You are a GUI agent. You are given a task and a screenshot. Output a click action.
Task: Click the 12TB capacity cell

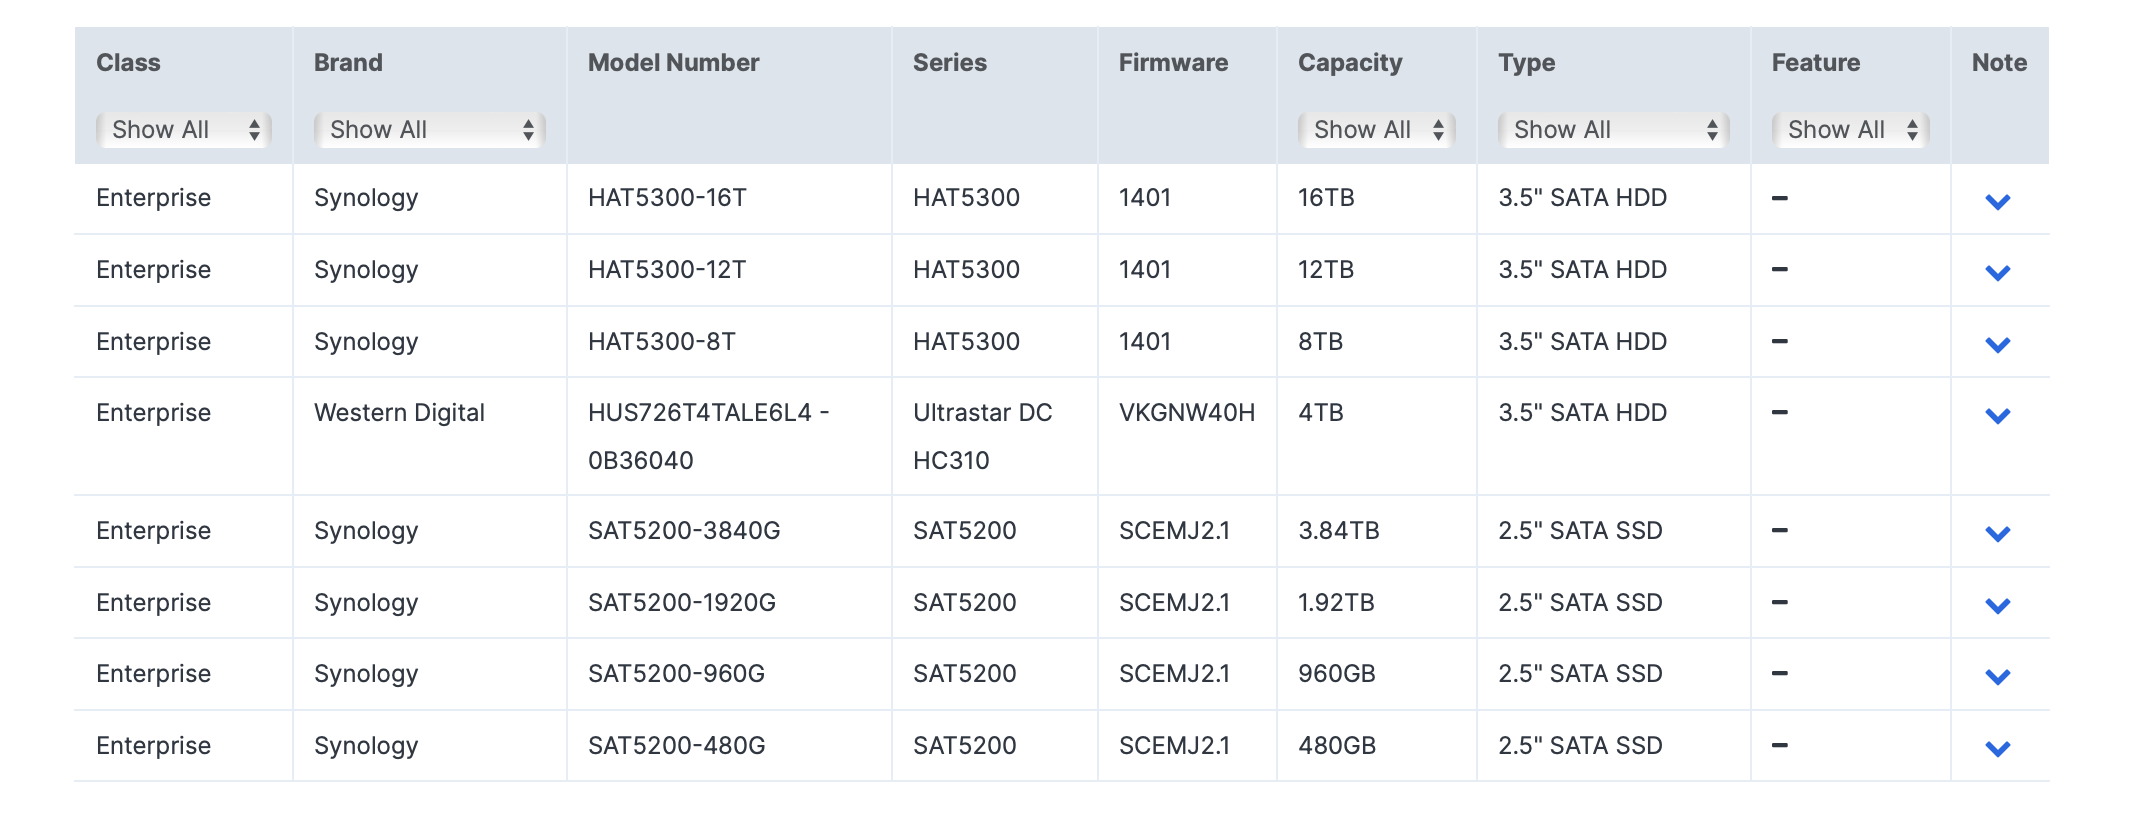[x=1326, y=270]
